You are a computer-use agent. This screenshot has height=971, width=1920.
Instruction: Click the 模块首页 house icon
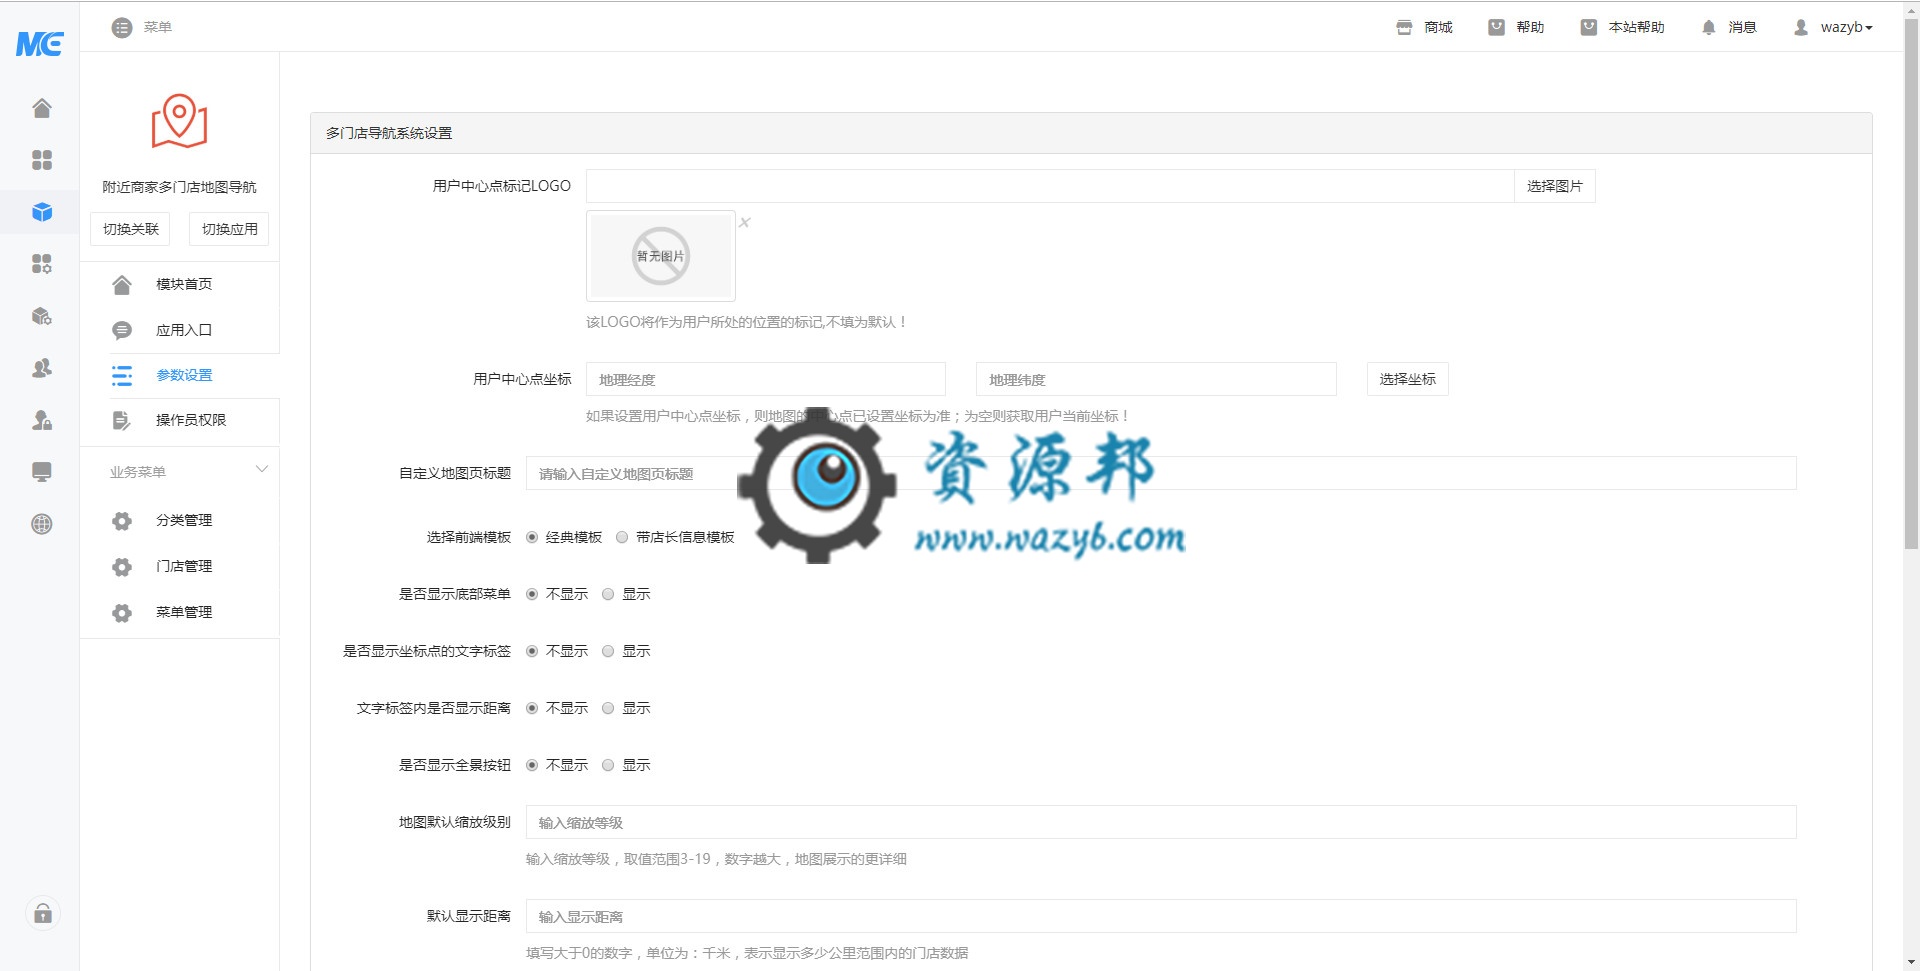[122, 285]
